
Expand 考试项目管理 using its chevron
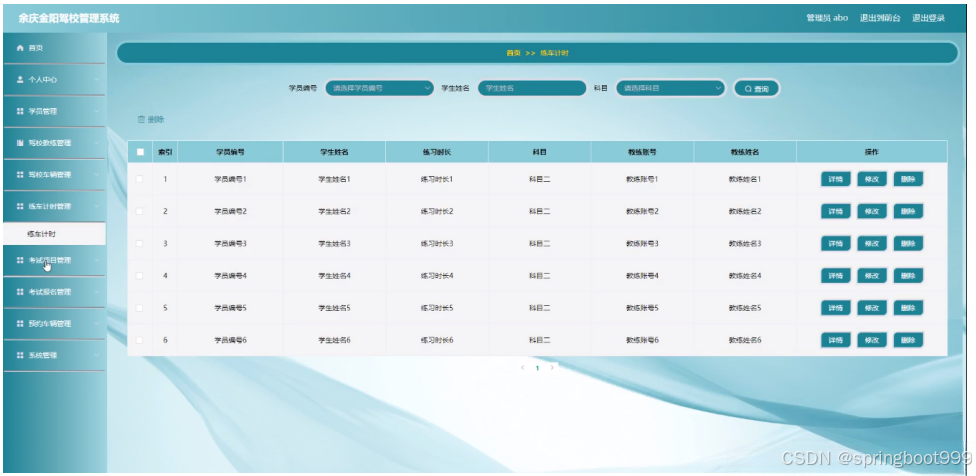(97, 260)
